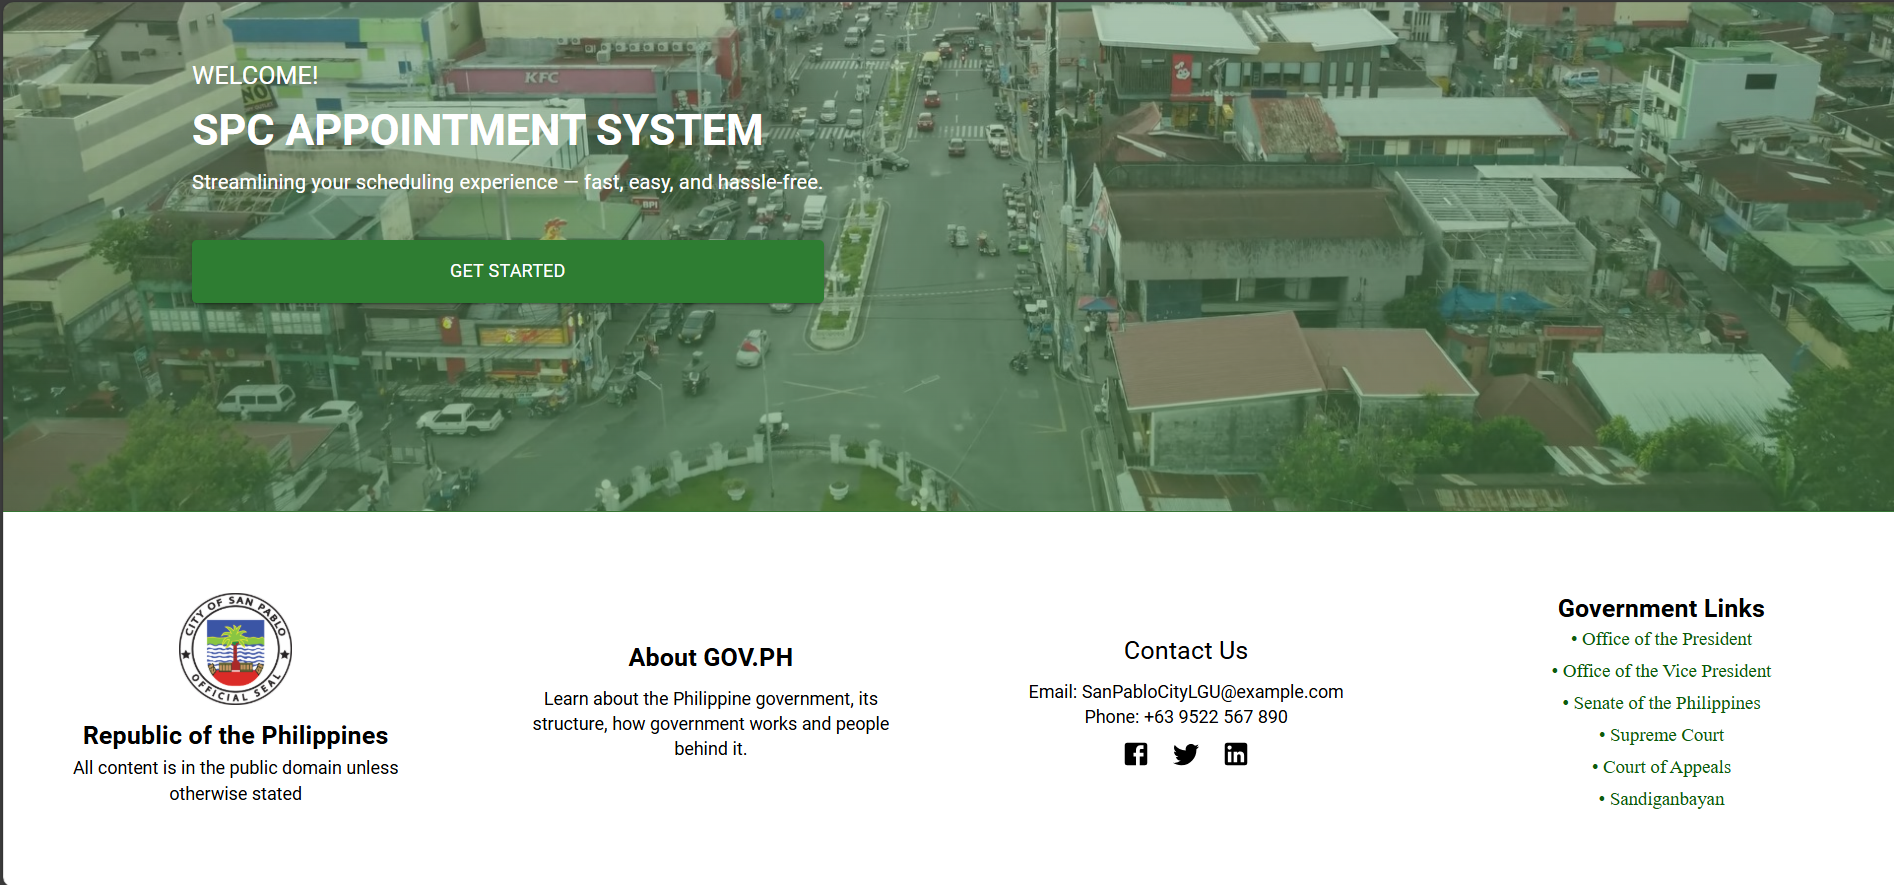This screenshot has width=1894, height=885.
Task: Go to the Supreme Court link
Action: point(1666,735)
